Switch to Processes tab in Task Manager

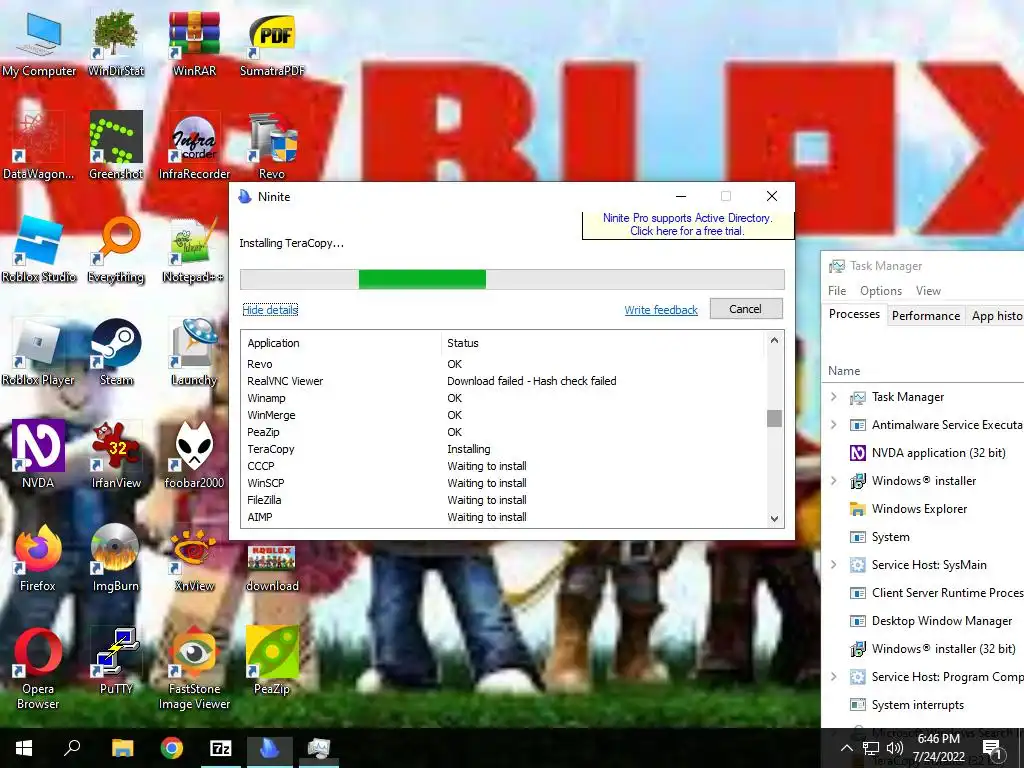(x=854, y=314)
